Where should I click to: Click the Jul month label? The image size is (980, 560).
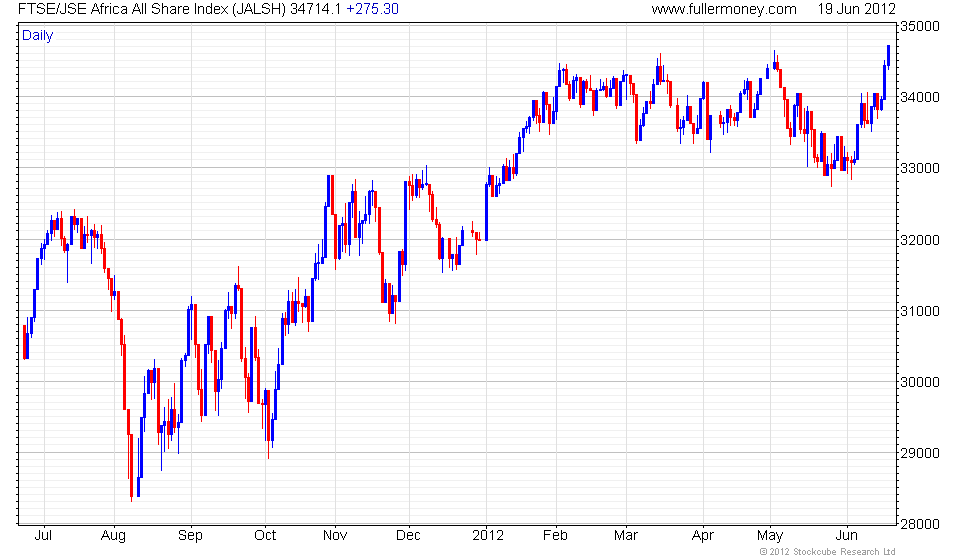[43, 535]
